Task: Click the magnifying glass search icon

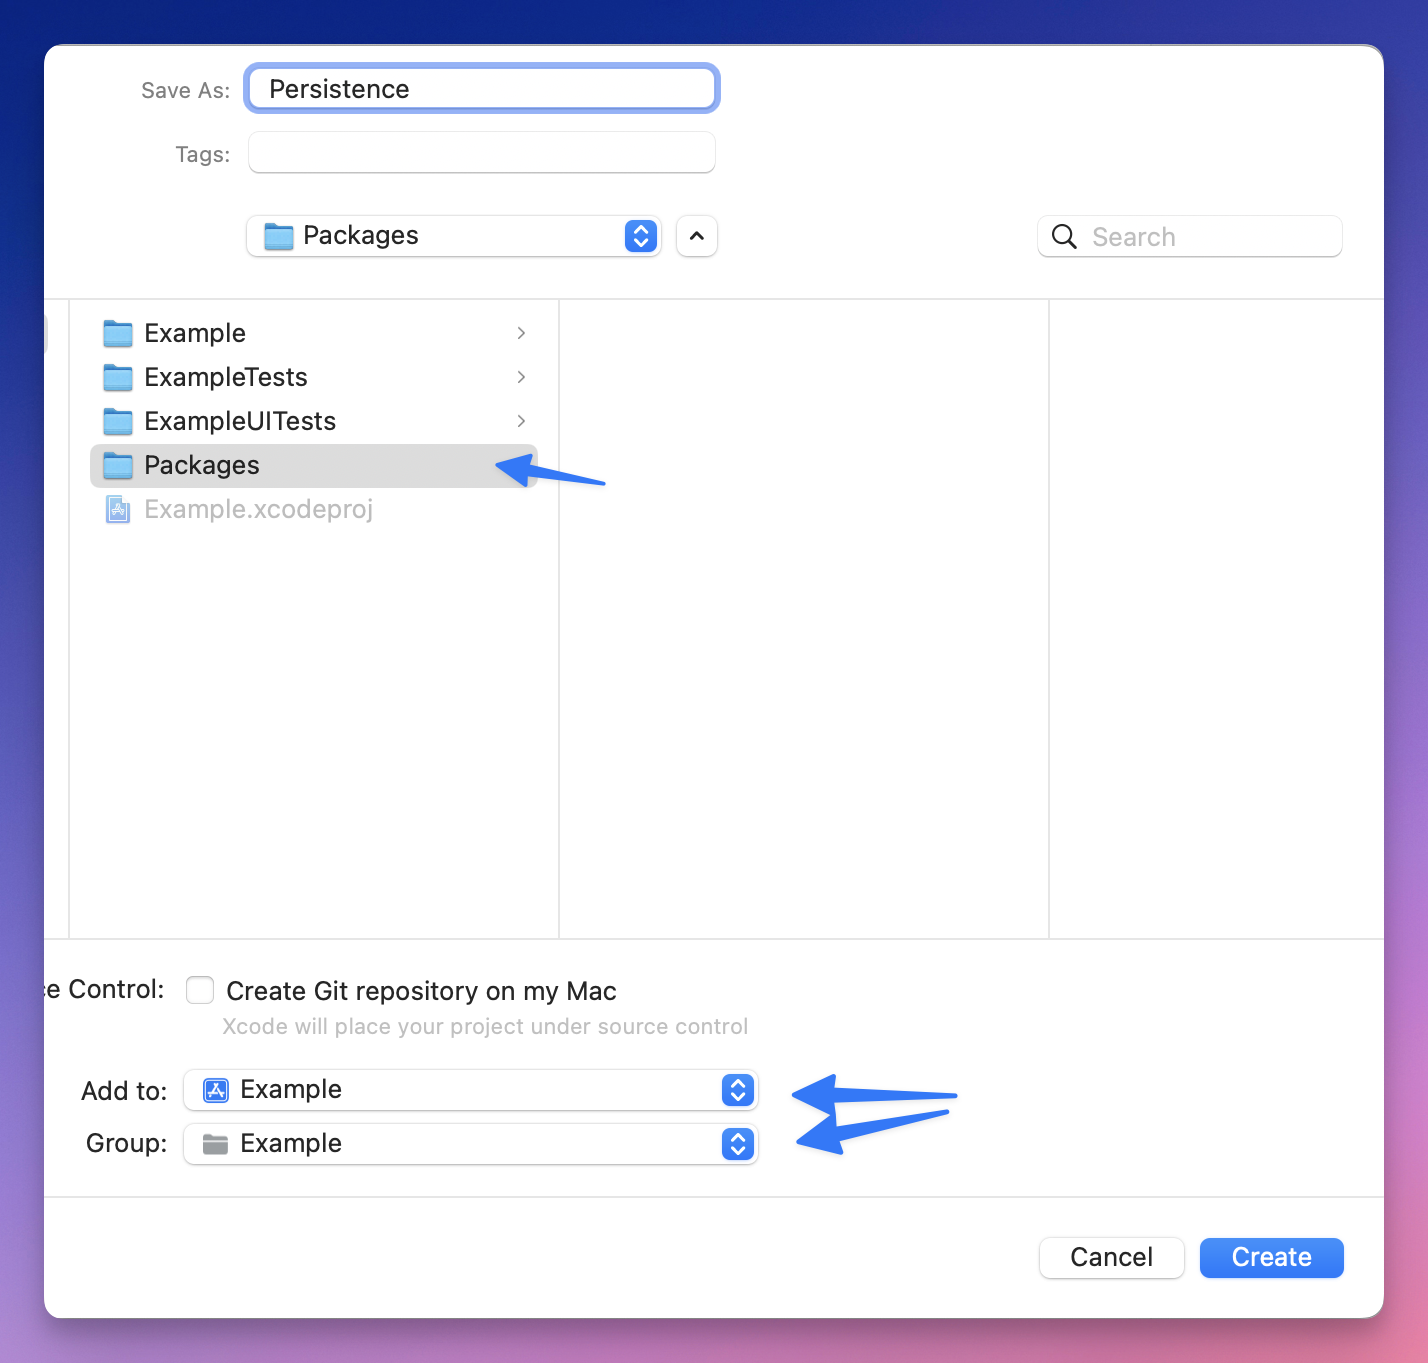Action: pos(1064,237)
